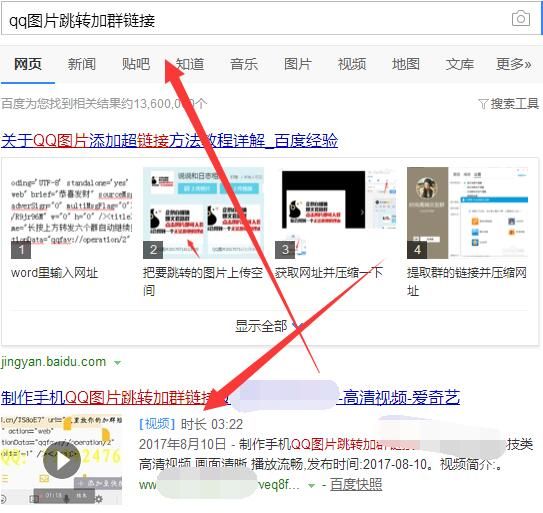Open '制作手机QQ图片跳转加群链接' video result link

click(230, 398)
